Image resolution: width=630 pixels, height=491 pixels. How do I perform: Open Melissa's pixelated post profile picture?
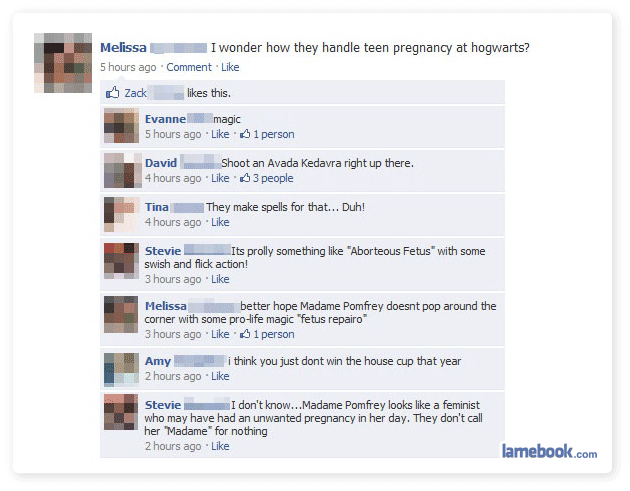click(63, 63)
